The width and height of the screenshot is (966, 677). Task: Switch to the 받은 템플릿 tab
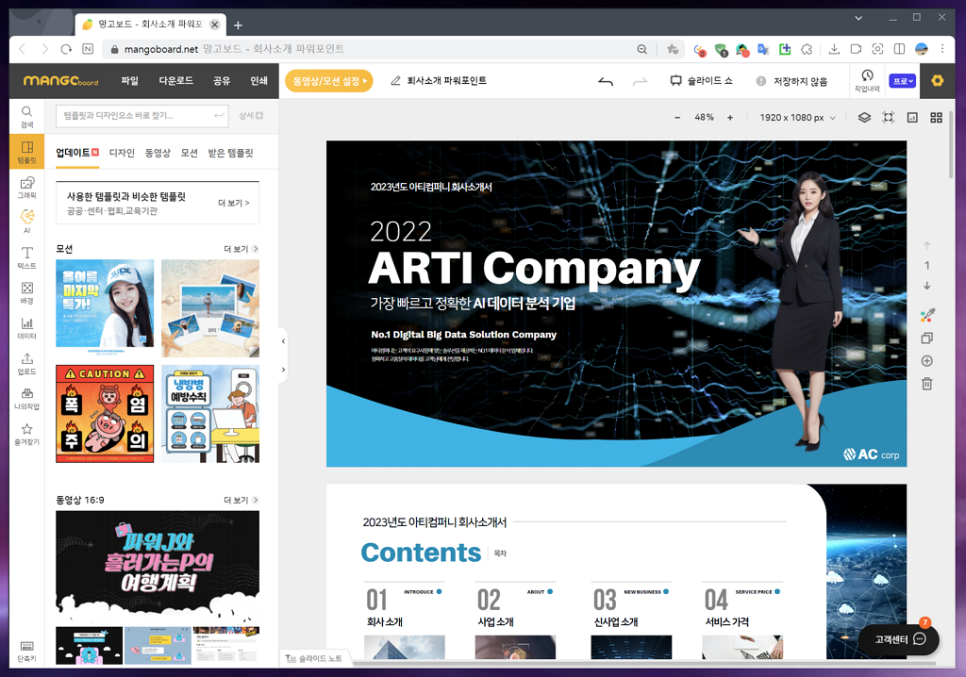coord(230,153)
